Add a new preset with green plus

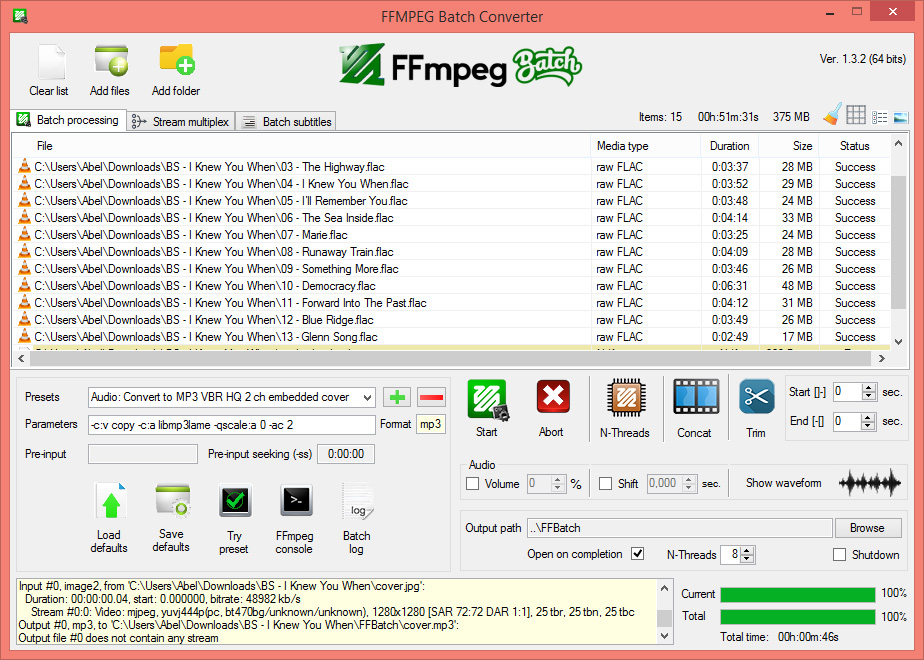(397, 397)
